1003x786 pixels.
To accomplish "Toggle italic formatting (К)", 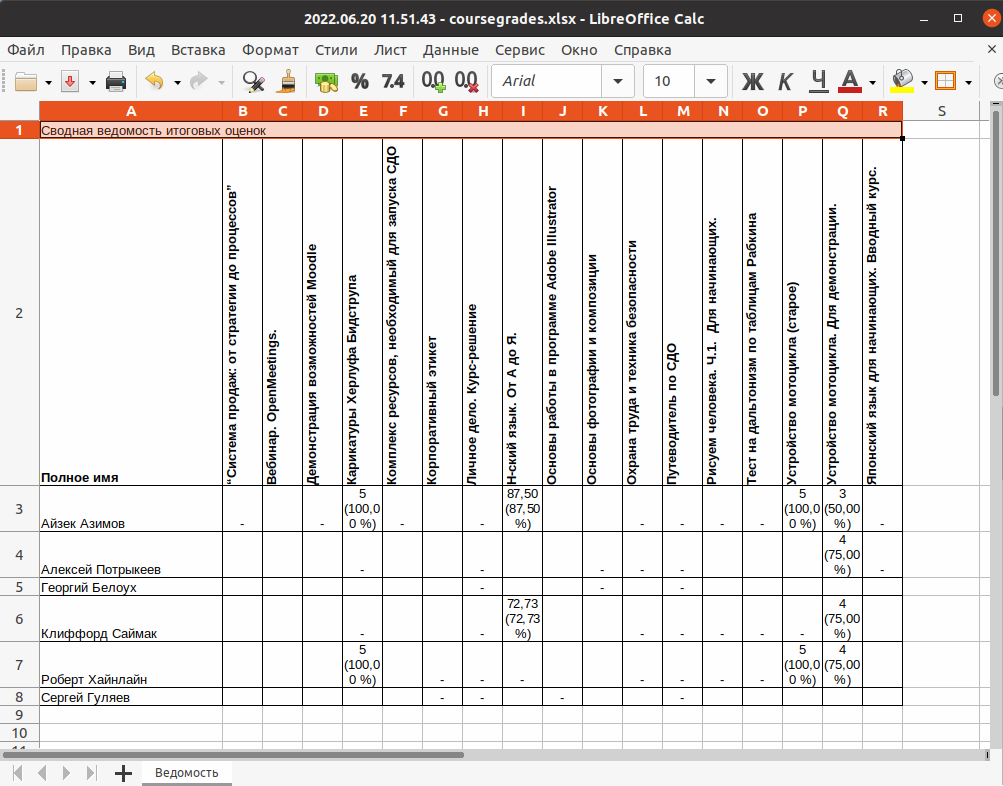I will [x=785, y=81].
